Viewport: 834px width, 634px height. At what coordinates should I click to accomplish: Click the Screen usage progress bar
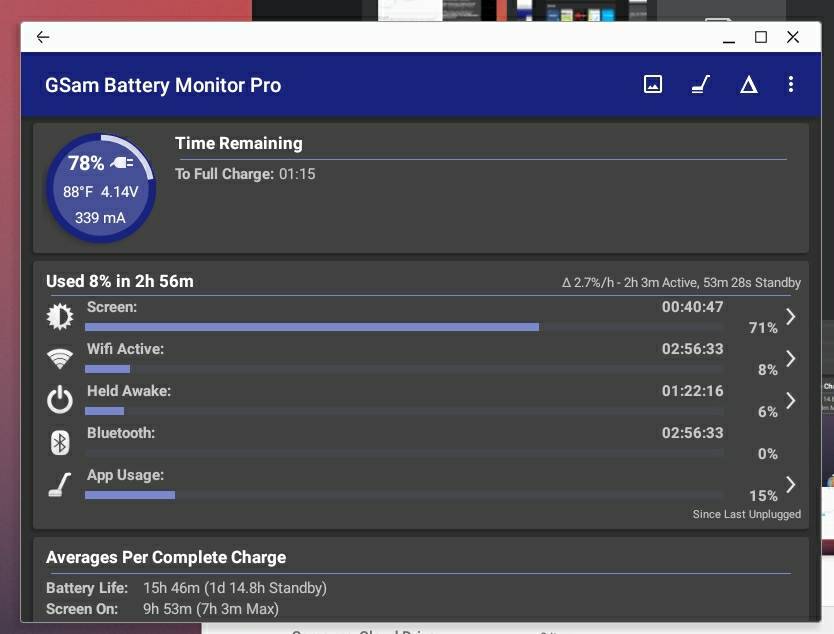(404, 327)
